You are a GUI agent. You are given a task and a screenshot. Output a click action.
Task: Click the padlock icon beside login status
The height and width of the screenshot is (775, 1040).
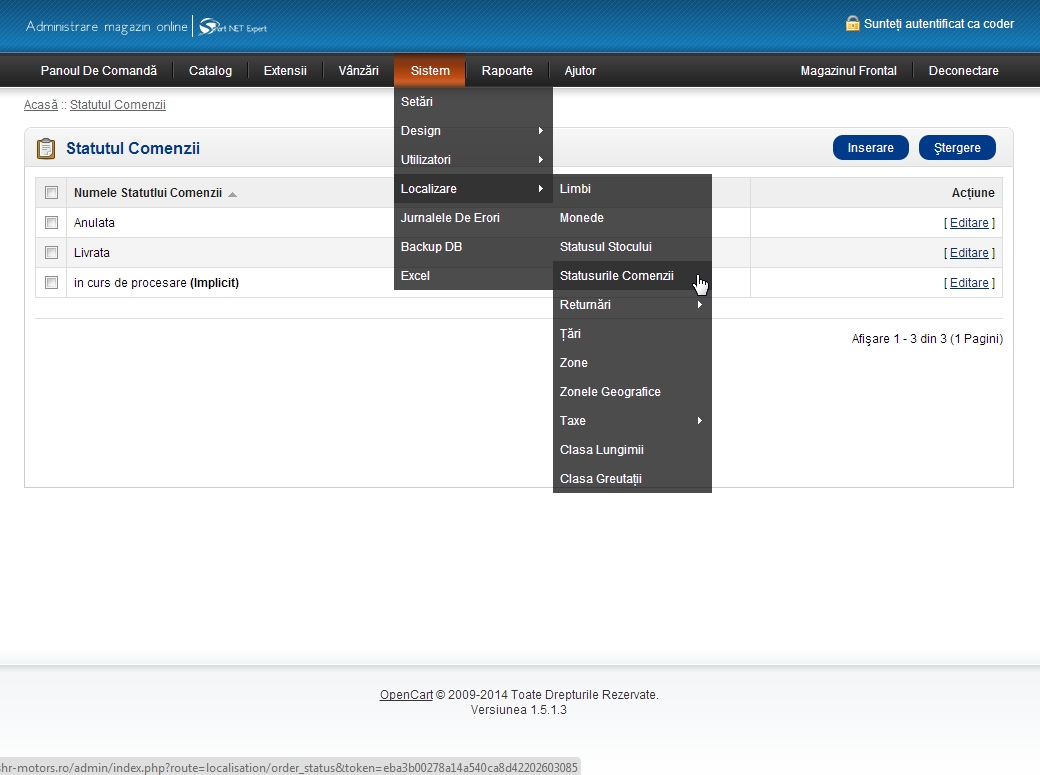(852, 24)
